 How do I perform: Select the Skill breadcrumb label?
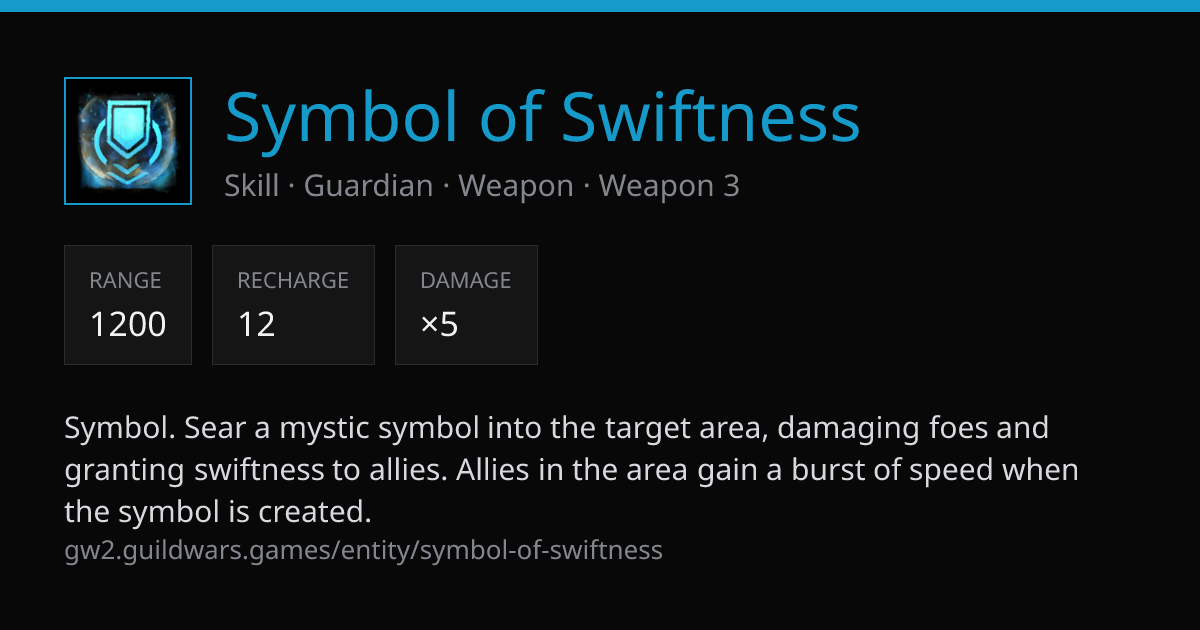(x=252, y=186)
